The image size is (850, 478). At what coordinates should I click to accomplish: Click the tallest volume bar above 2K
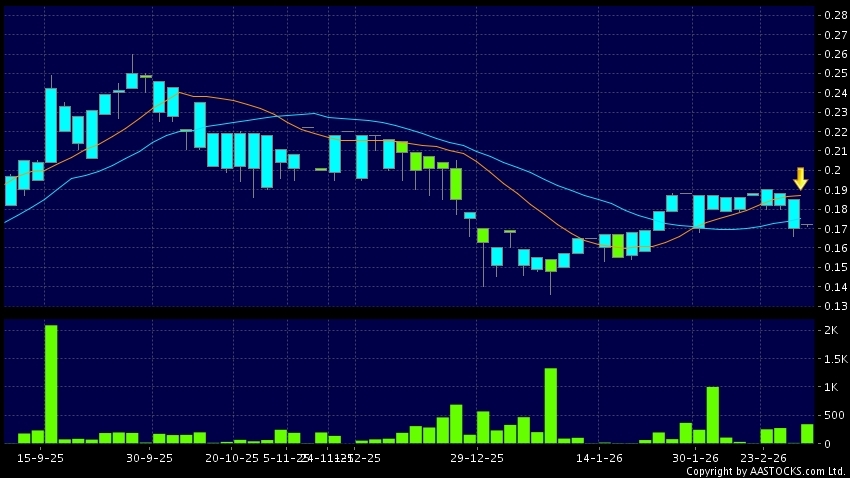(x=51, y=384)
